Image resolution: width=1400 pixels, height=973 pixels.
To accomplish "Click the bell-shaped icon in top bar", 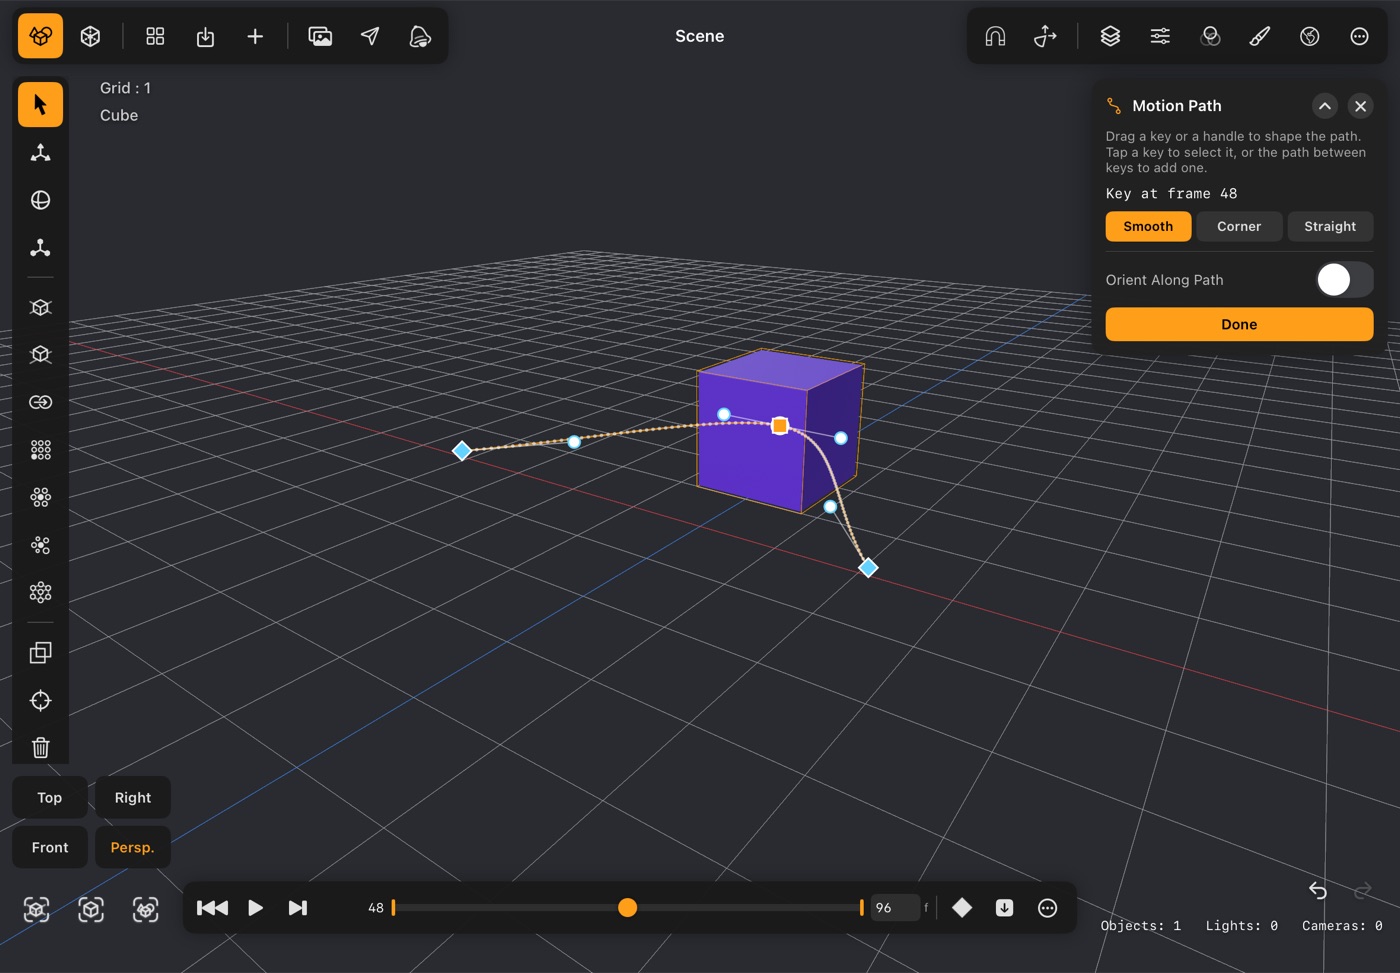I will click(x=420, y=36).
